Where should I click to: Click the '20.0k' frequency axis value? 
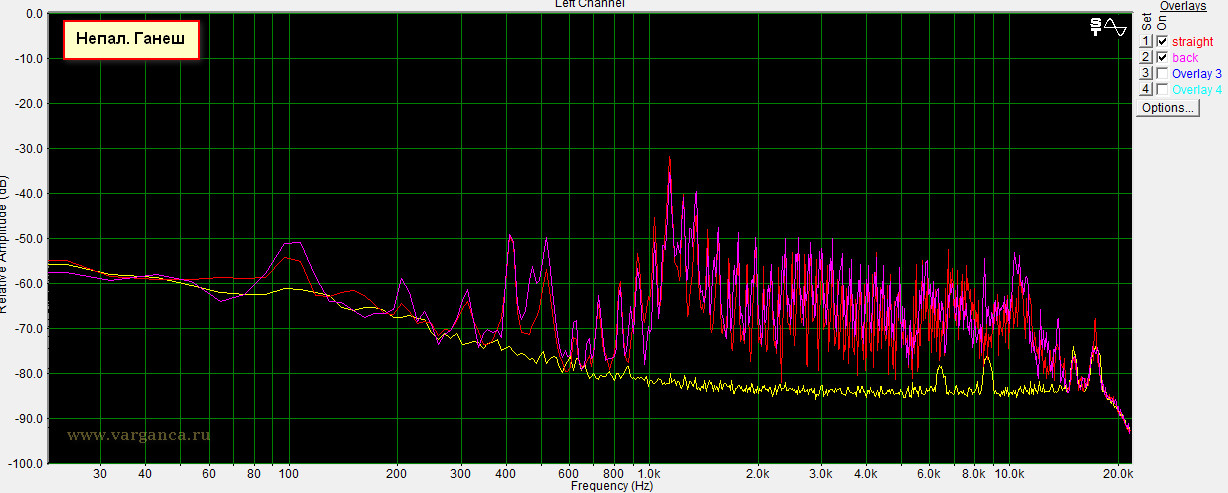click(1117, 473)
